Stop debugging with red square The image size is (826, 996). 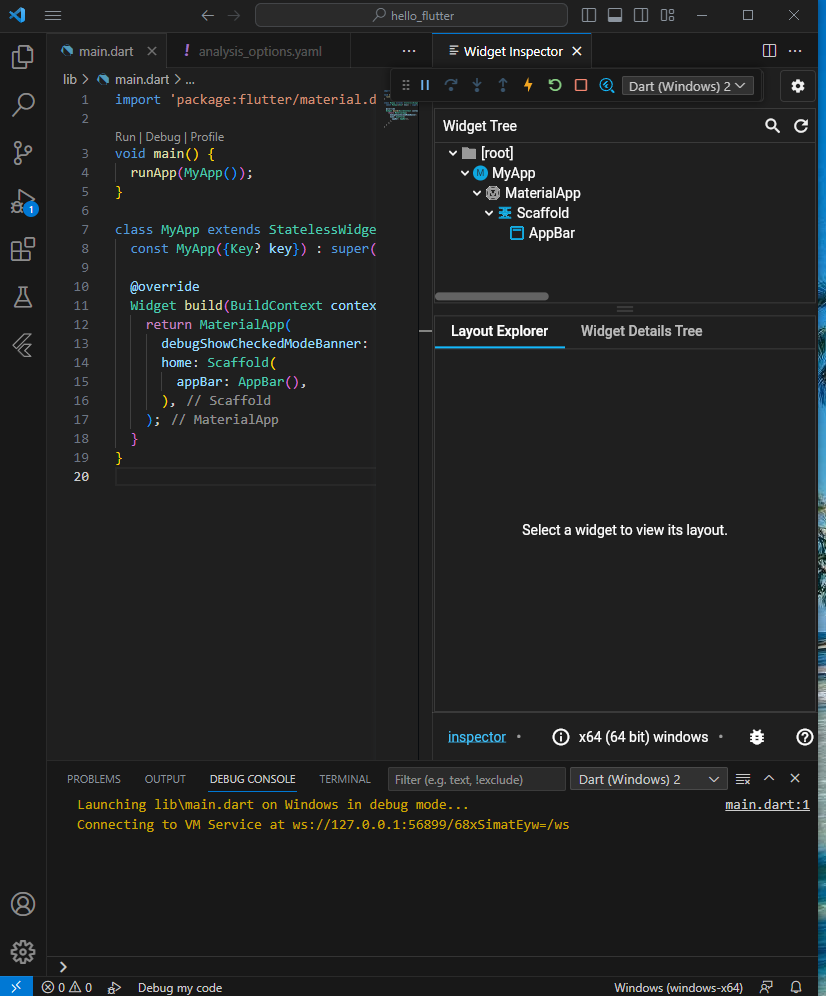click(581, 85)
